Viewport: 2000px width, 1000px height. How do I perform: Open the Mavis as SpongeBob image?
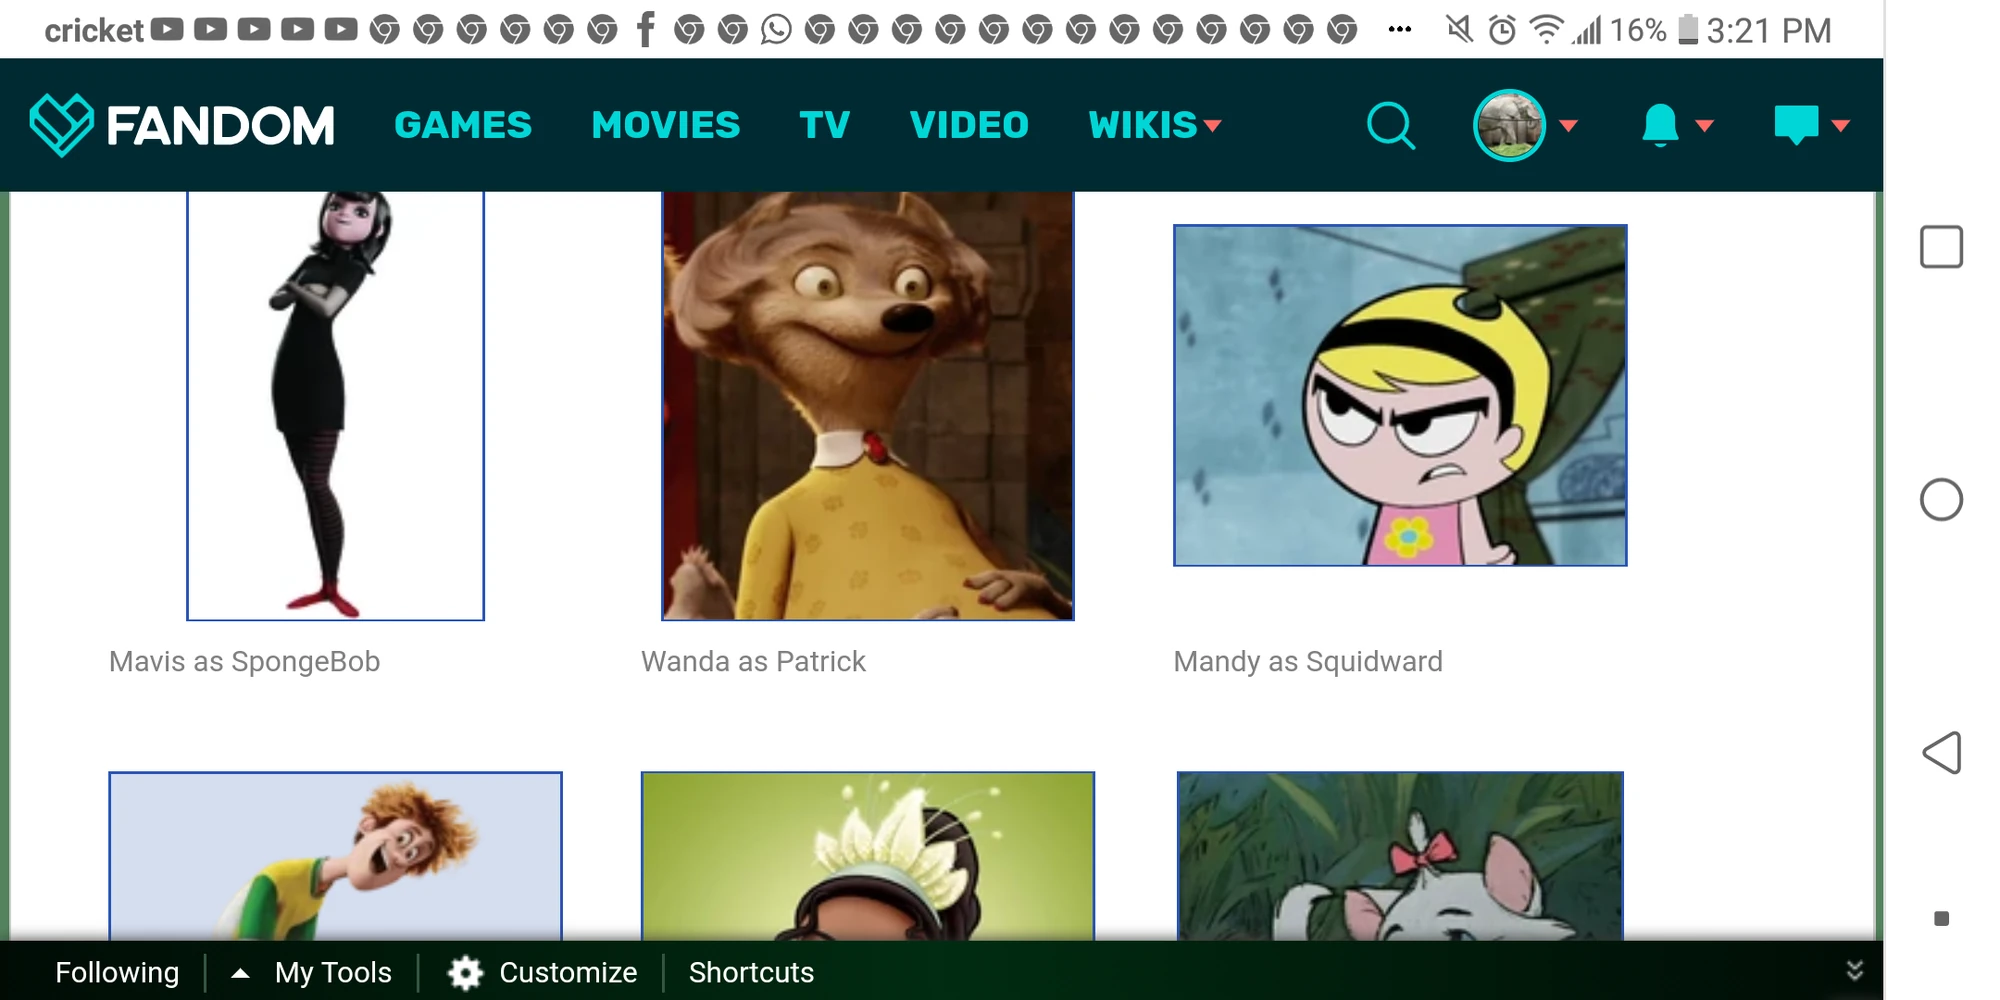point(335,405)
